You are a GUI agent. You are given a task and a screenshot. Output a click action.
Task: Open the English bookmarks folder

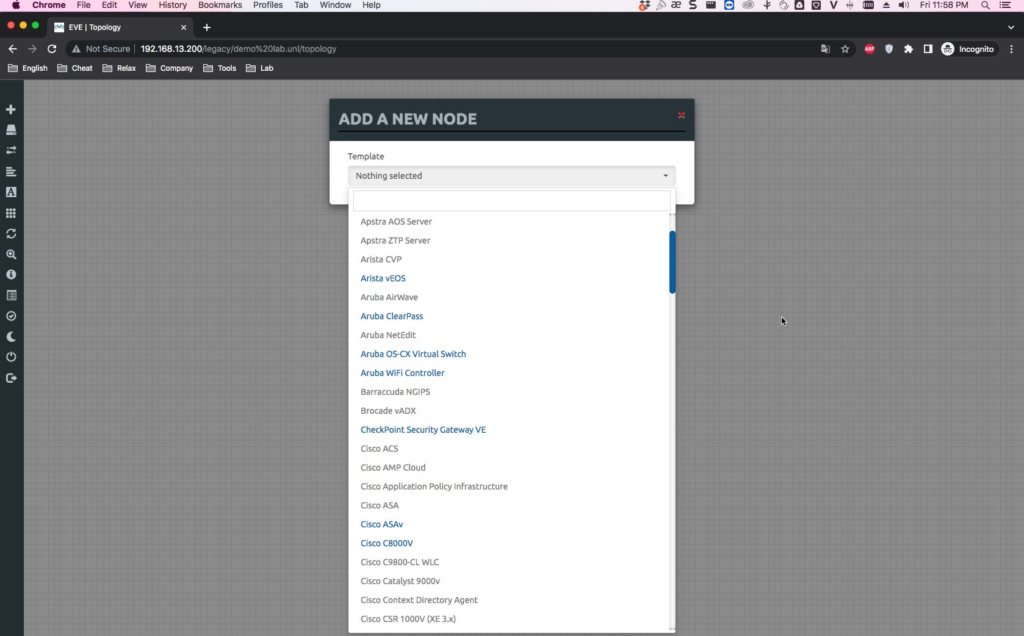[x=27, y=68]
